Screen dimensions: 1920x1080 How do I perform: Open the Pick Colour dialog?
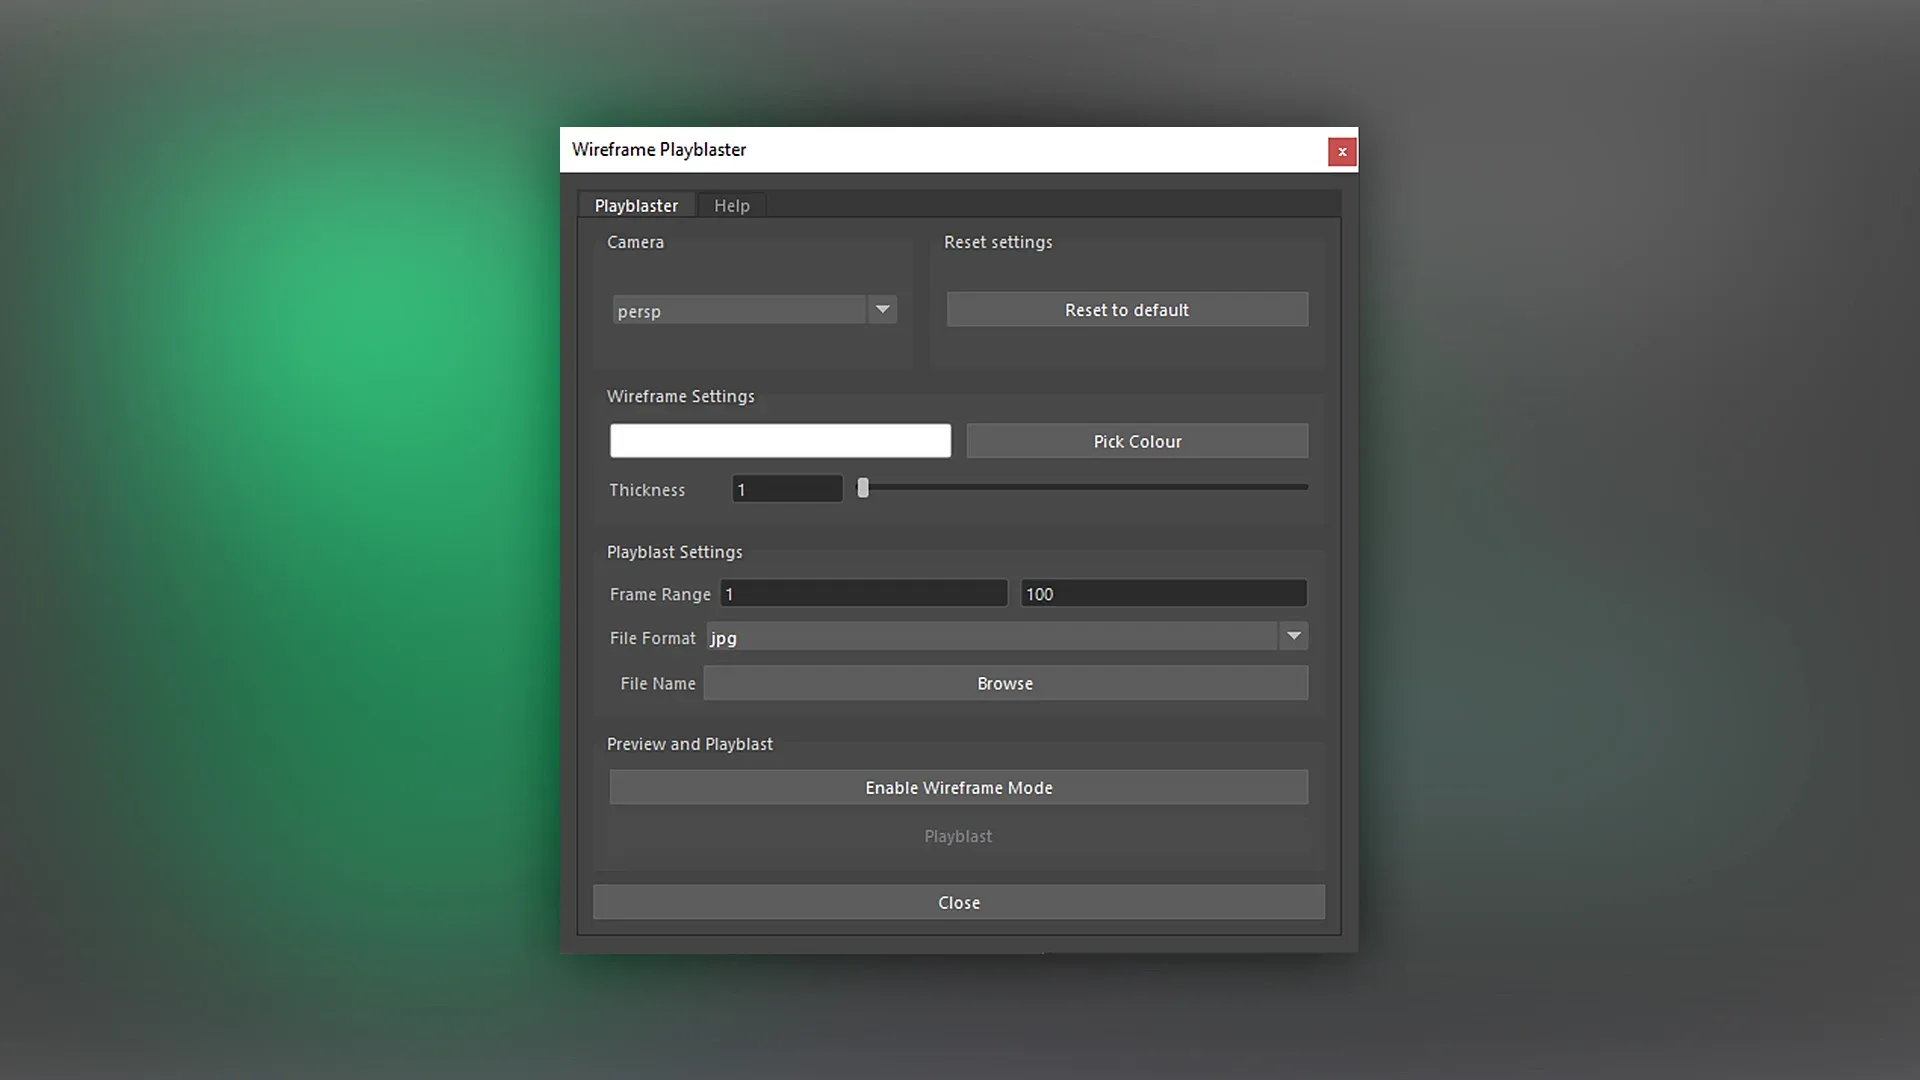click(x=1137, y=441)
